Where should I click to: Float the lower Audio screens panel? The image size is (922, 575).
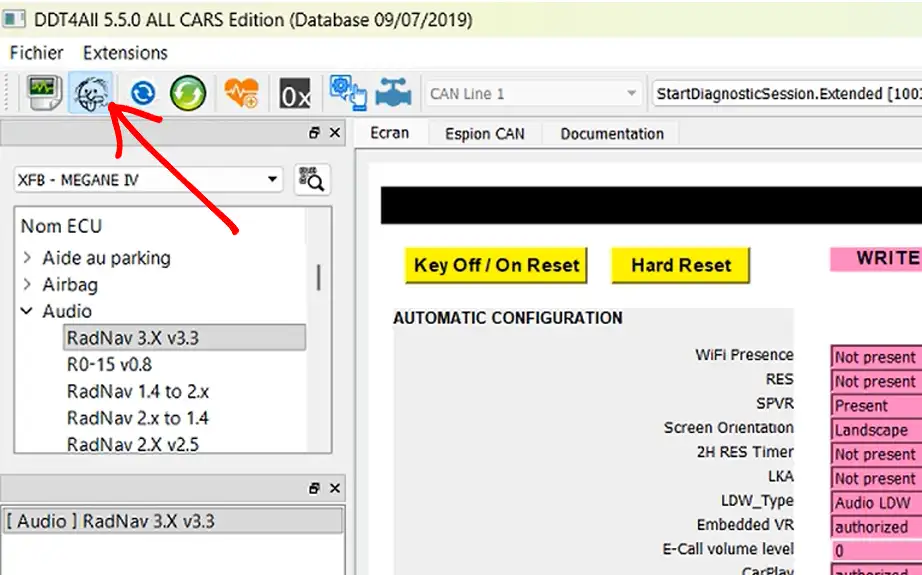click(x=315, y=488)
